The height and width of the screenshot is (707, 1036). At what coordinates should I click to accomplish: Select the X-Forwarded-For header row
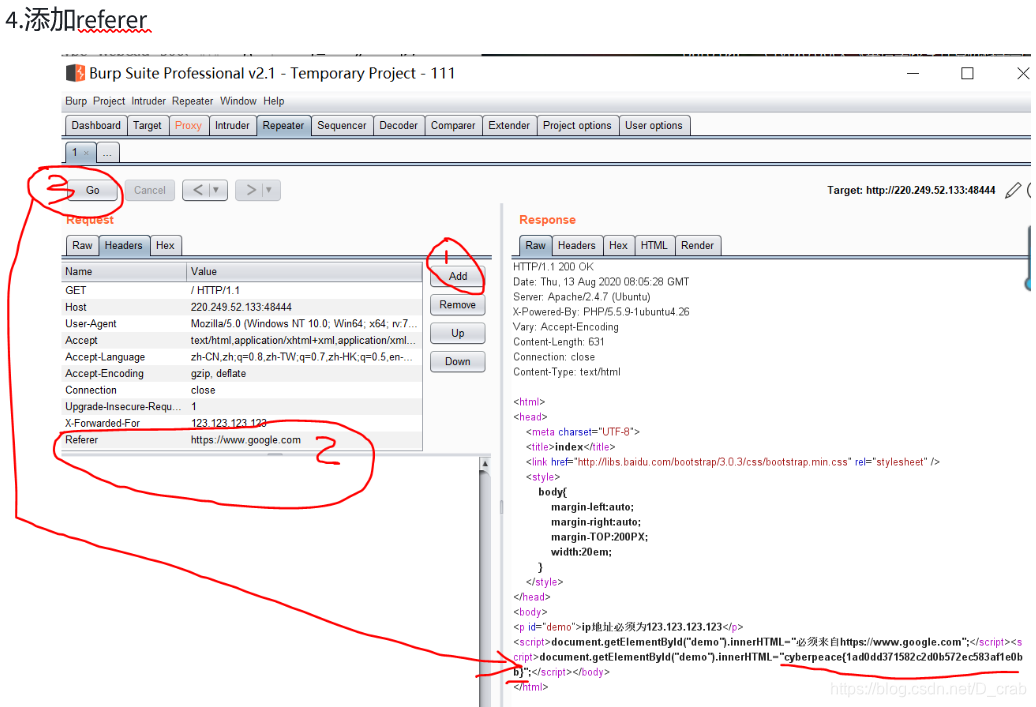(242, 423)
